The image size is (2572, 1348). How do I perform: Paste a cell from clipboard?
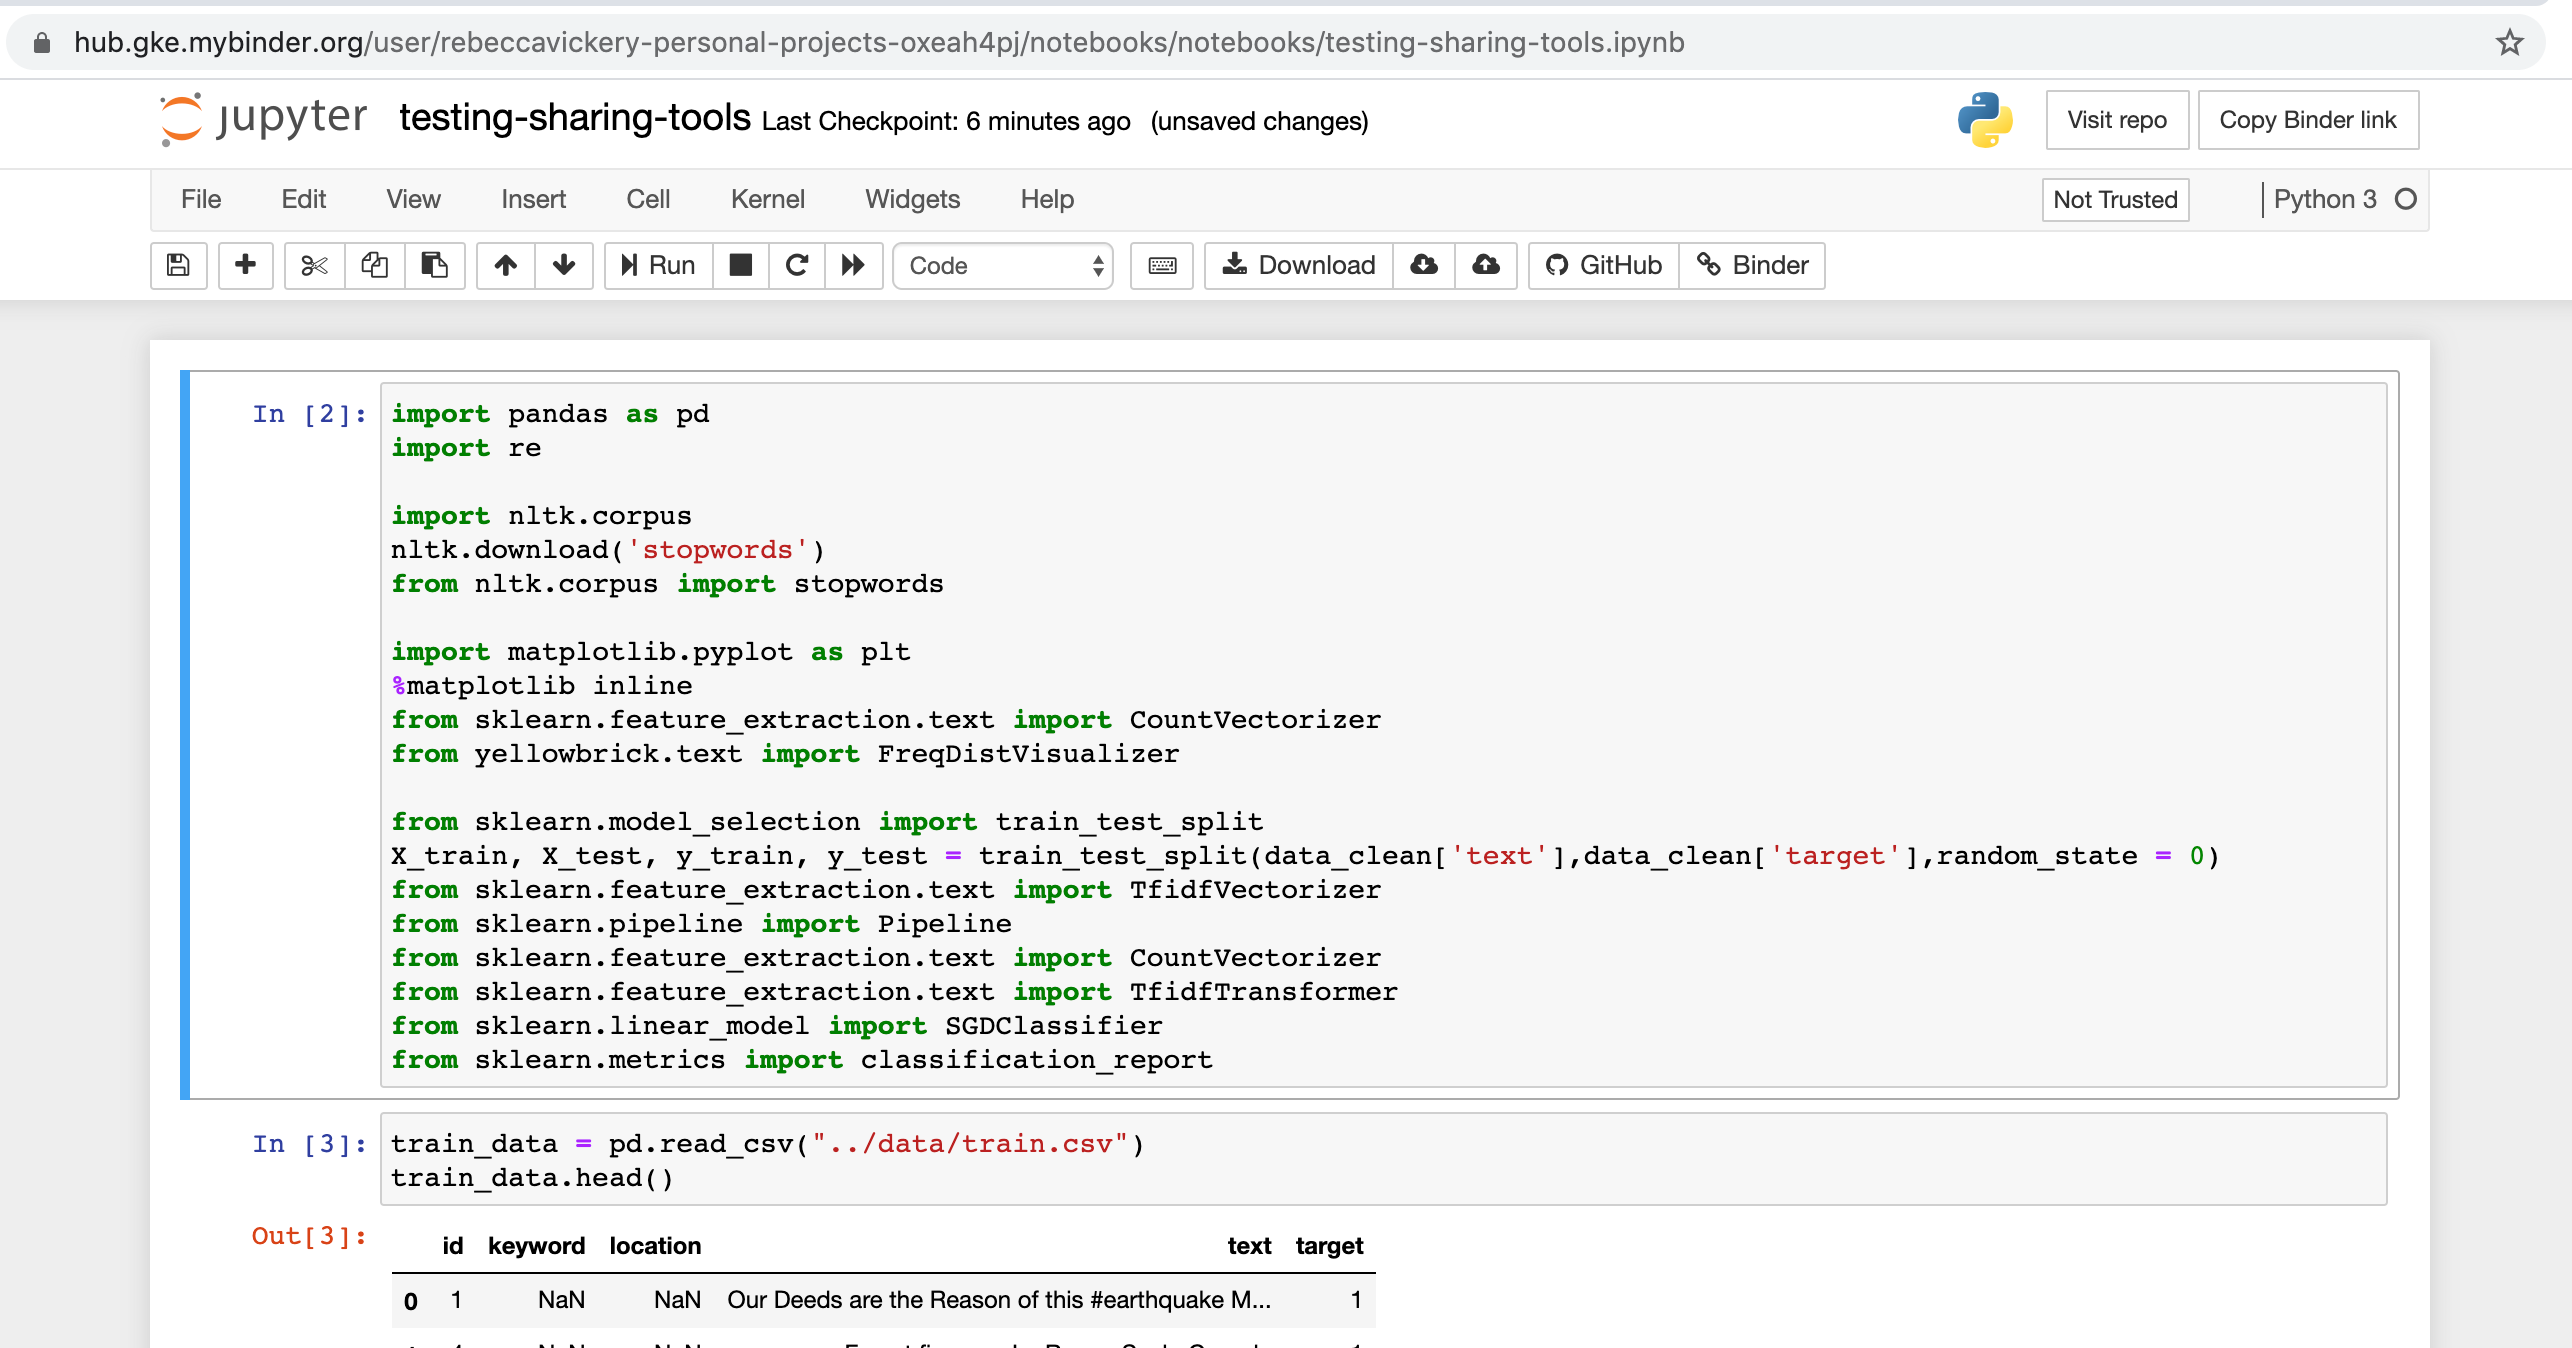click(x=434, y=266)
